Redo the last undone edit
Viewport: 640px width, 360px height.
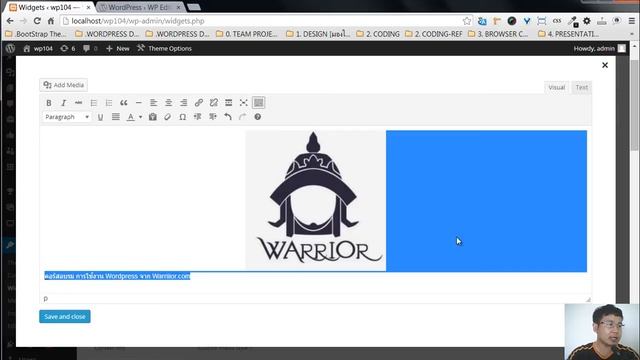click(x=242, y=117)
